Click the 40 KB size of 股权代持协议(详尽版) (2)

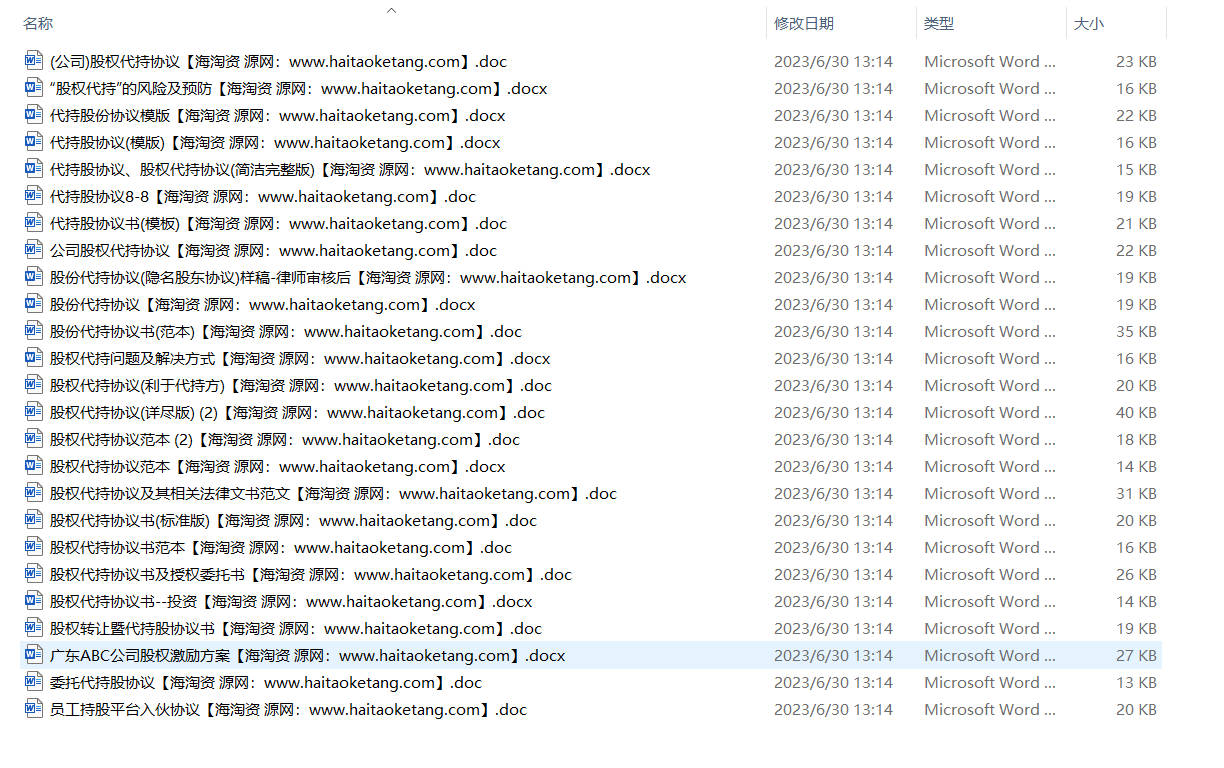point(1136,412)
